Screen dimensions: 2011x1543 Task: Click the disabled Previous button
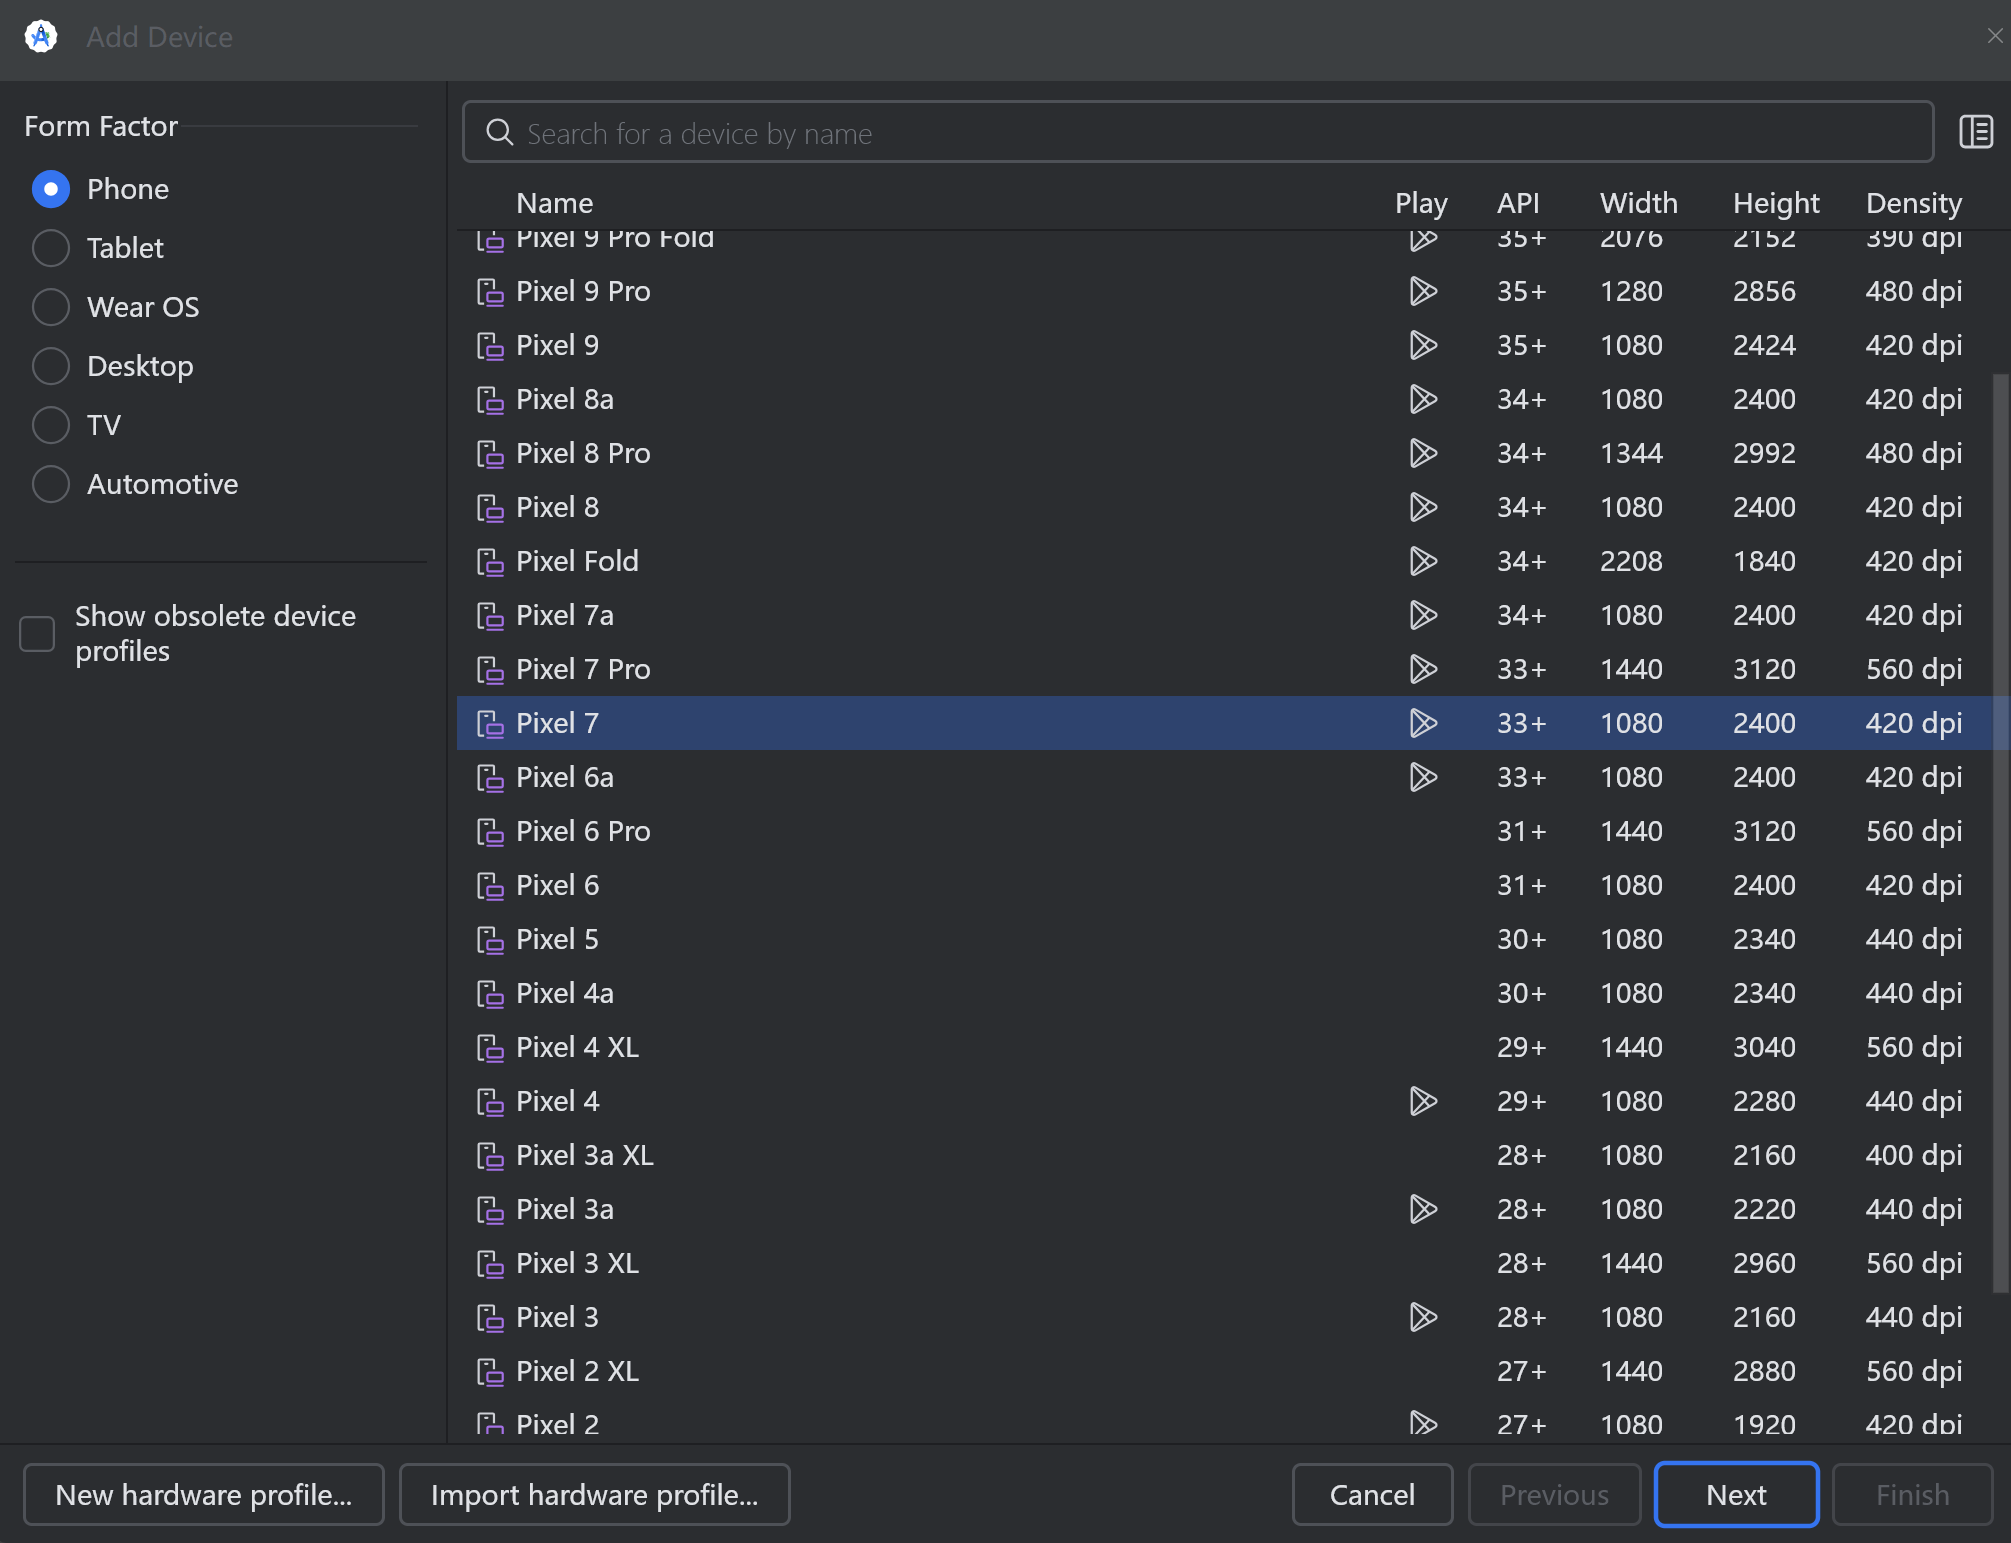(1554, 1495)
